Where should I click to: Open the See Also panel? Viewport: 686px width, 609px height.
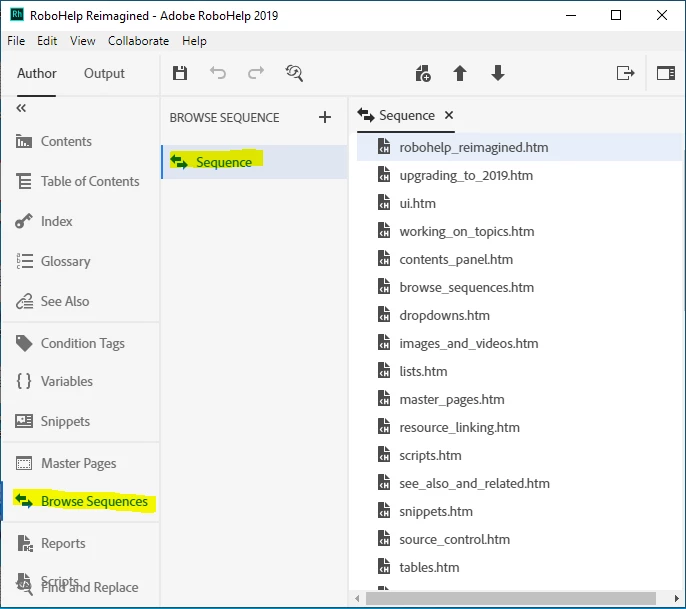(x=52, y=301)
